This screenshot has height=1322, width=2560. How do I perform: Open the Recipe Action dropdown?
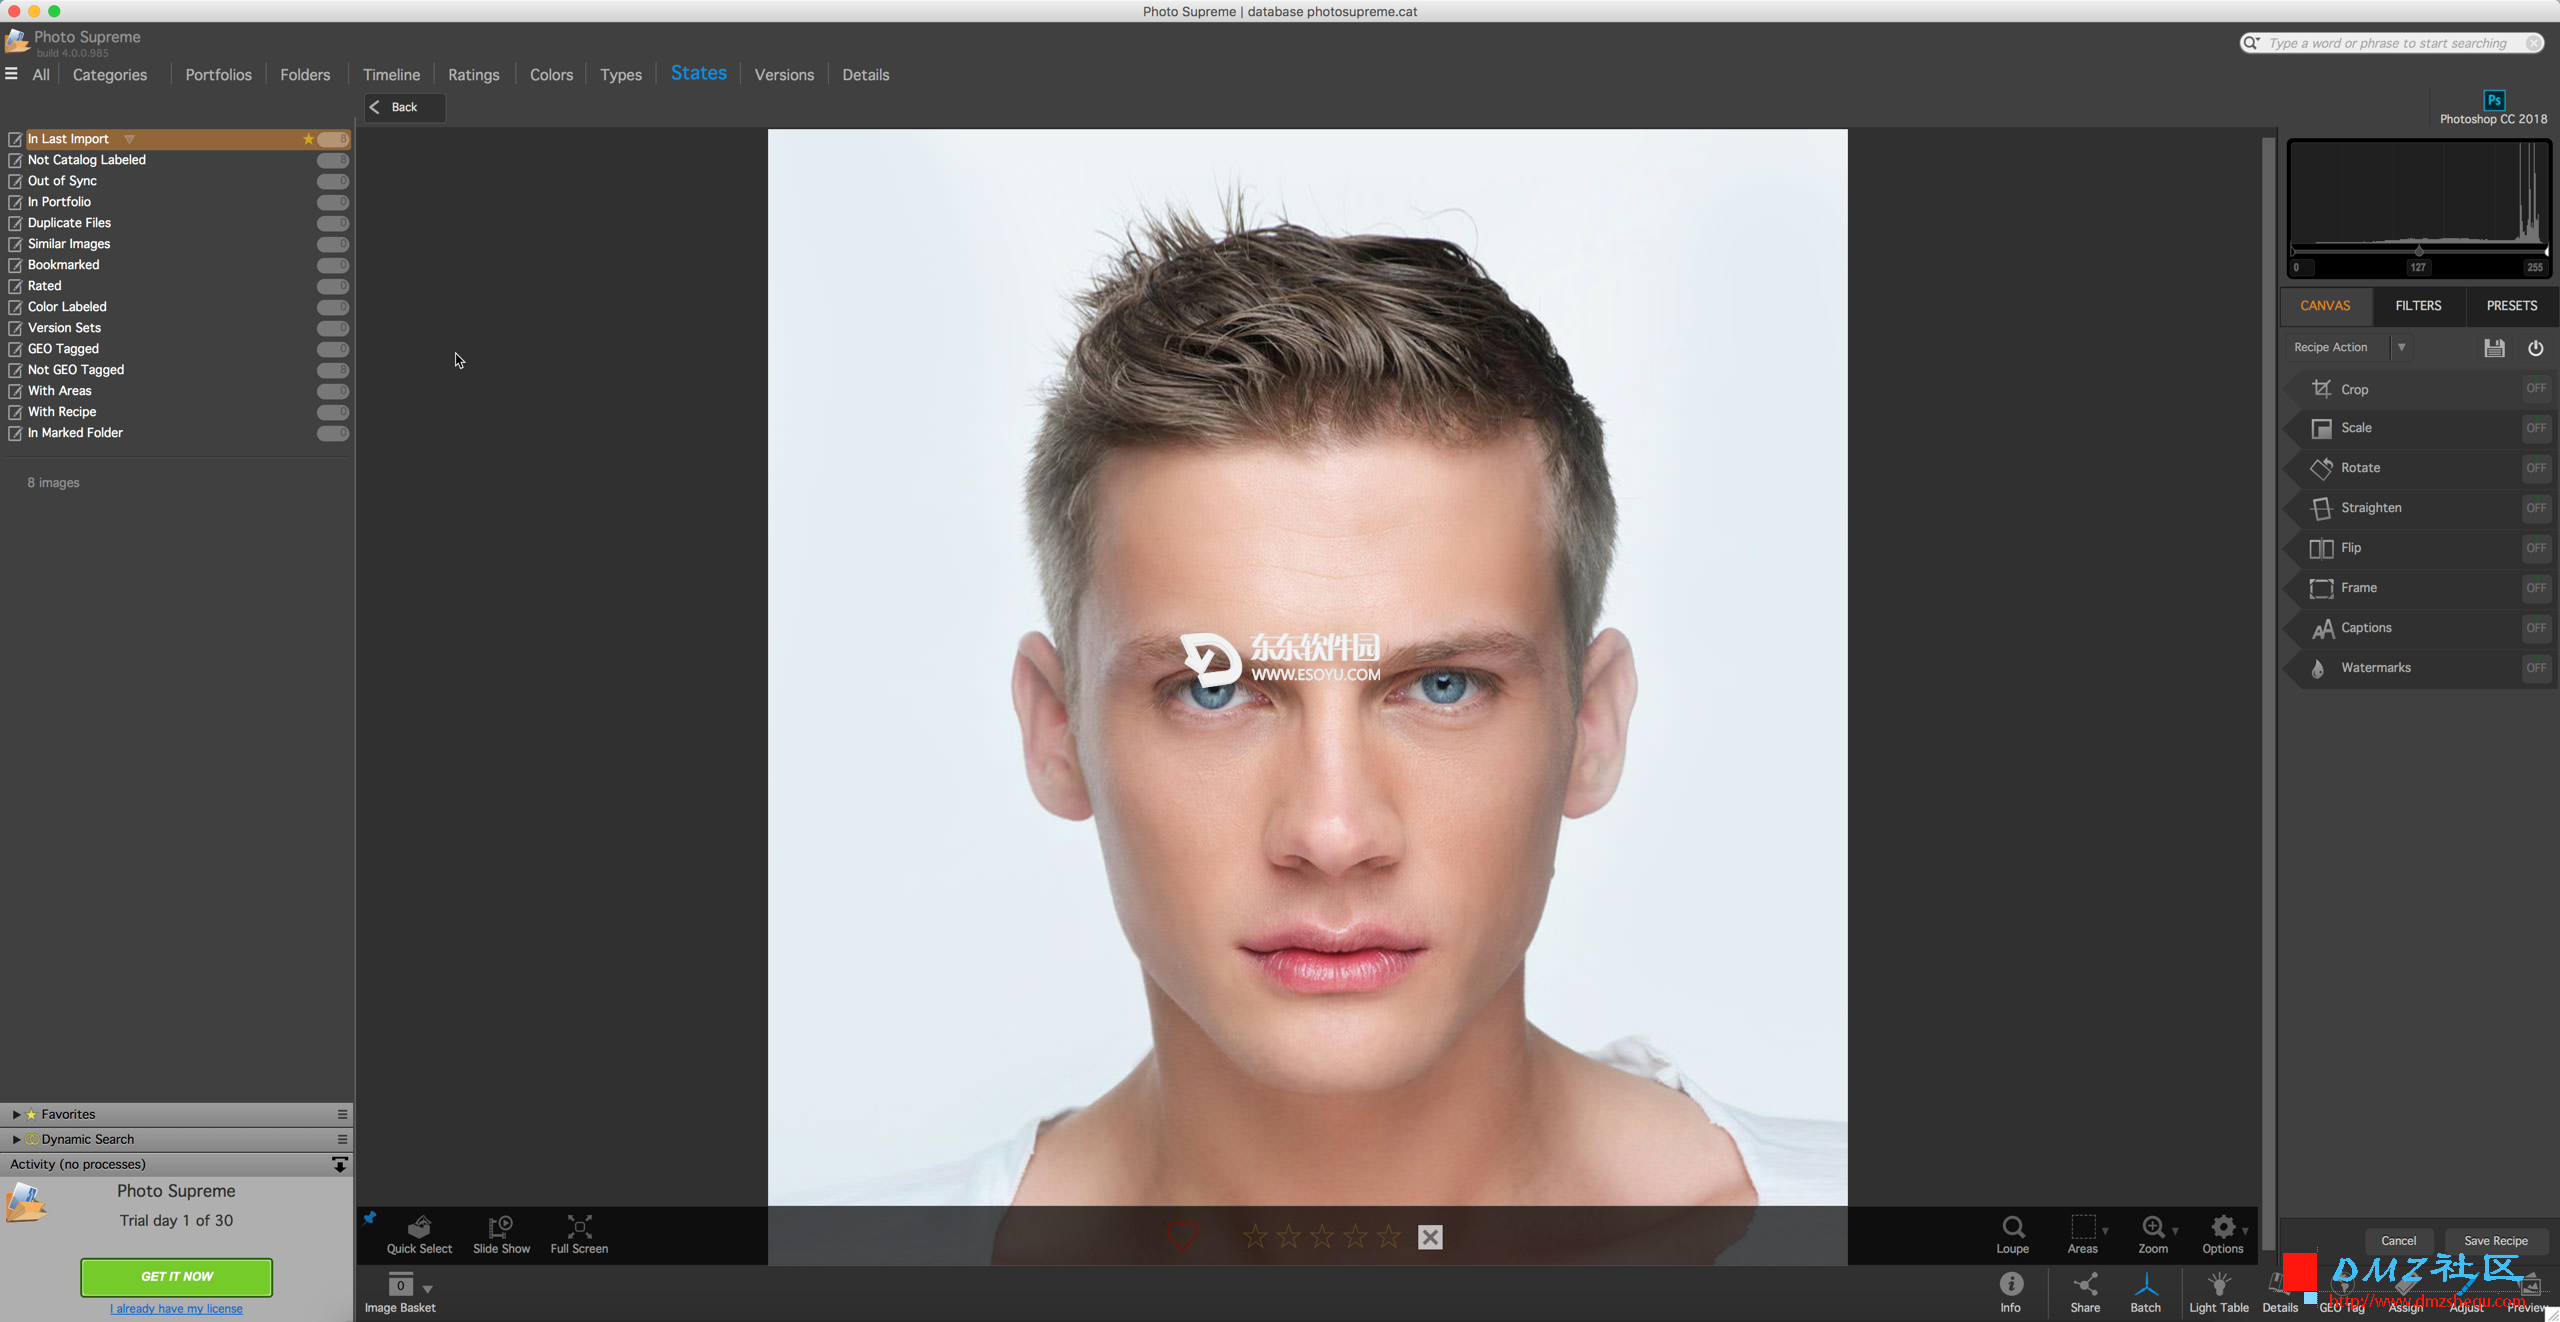[x=2401, y=348]
